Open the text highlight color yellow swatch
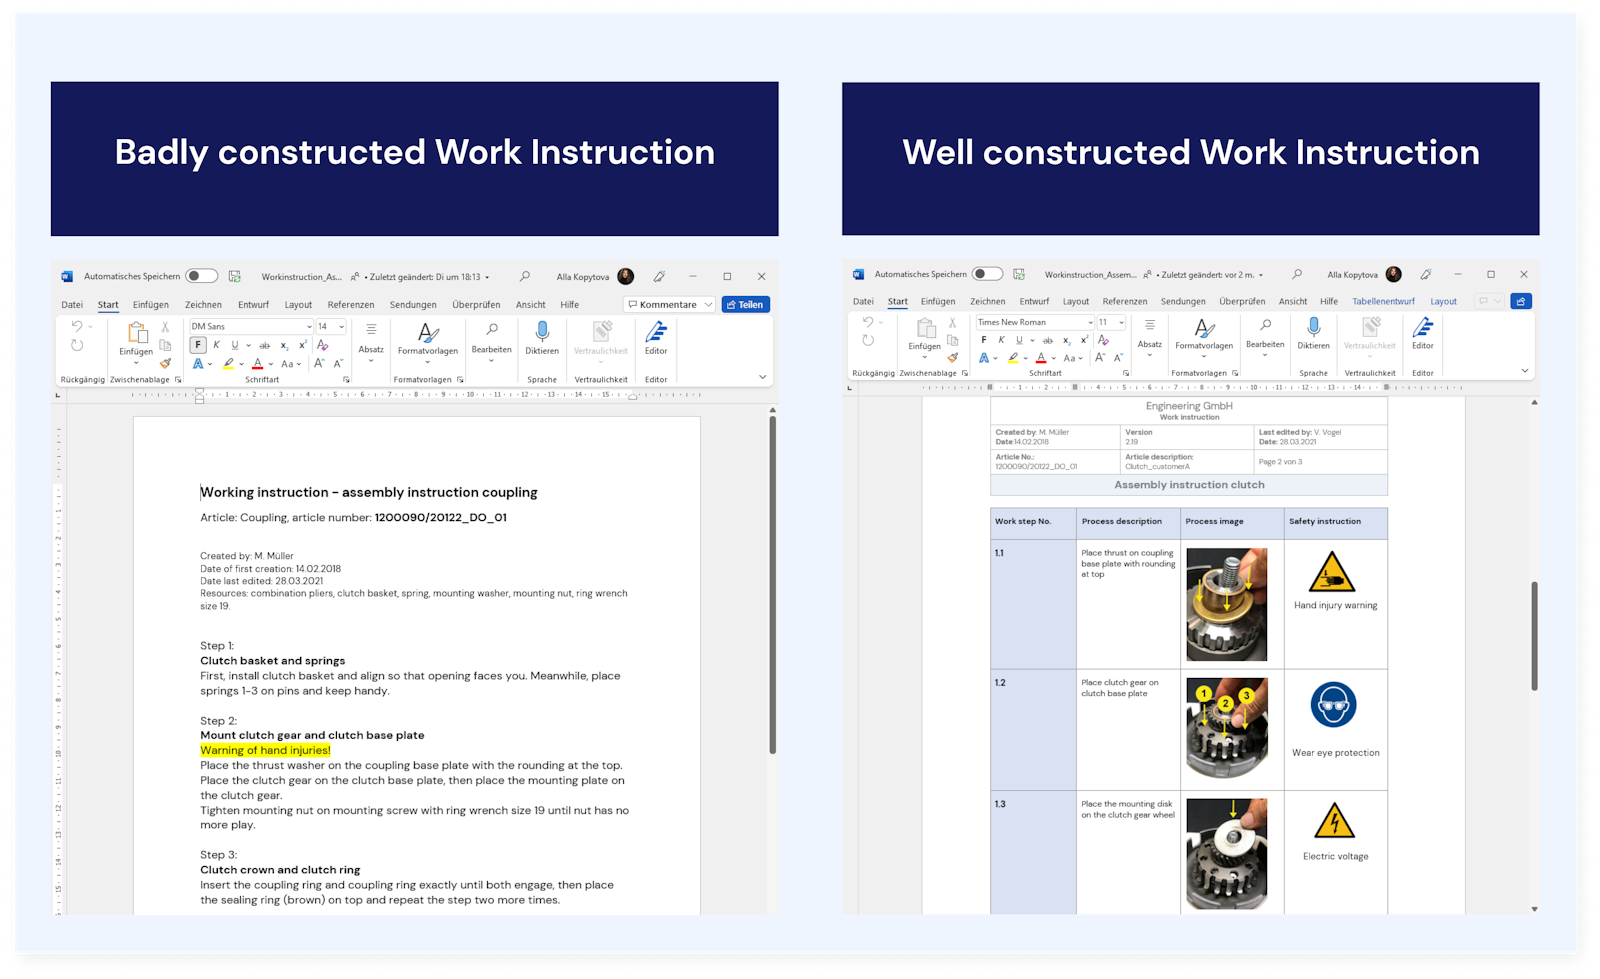This screenshot has height=979, width=1600. coord(228,364)
